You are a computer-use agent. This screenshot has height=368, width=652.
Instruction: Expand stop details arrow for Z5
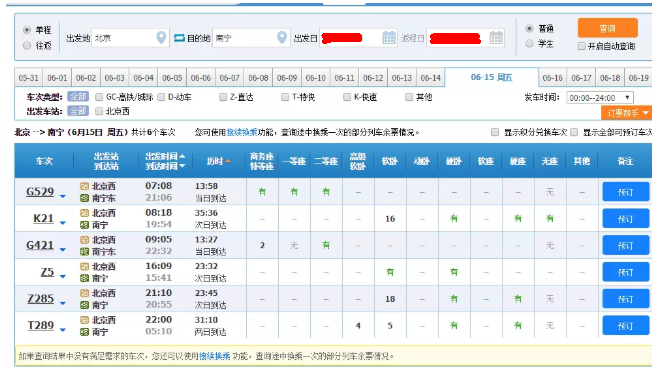pyautogui.click(x=63, y=276)
